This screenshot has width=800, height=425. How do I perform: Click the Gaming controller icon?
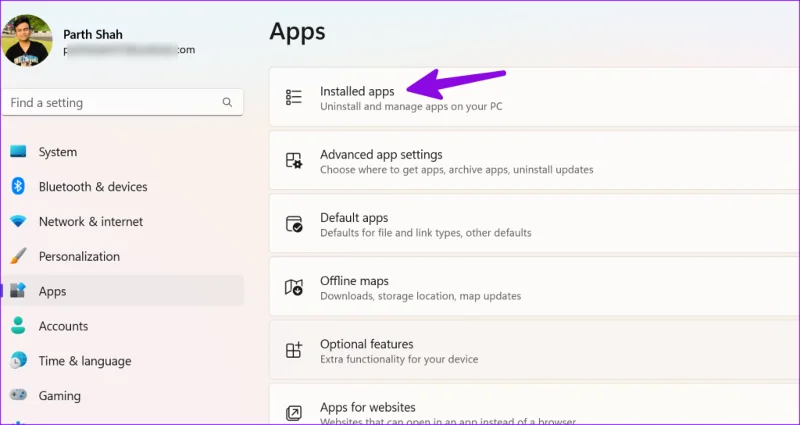[18, 395]
